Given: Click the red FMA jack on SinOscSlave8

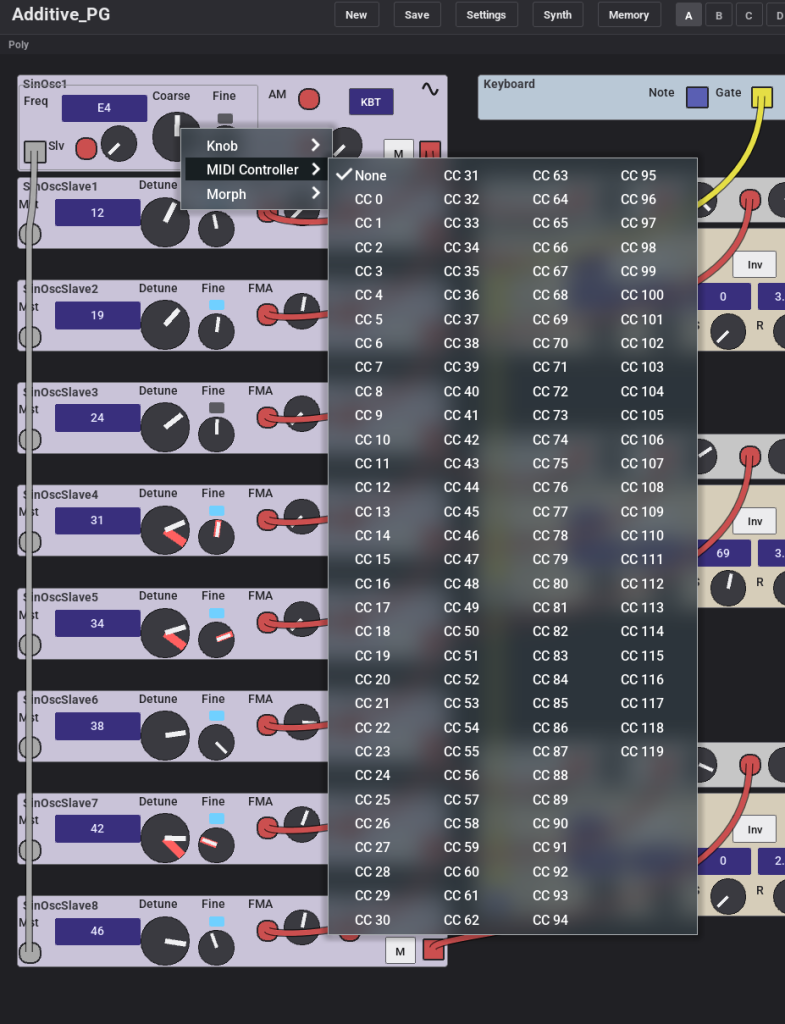Looking at the screenshot, I should (267, 931).
